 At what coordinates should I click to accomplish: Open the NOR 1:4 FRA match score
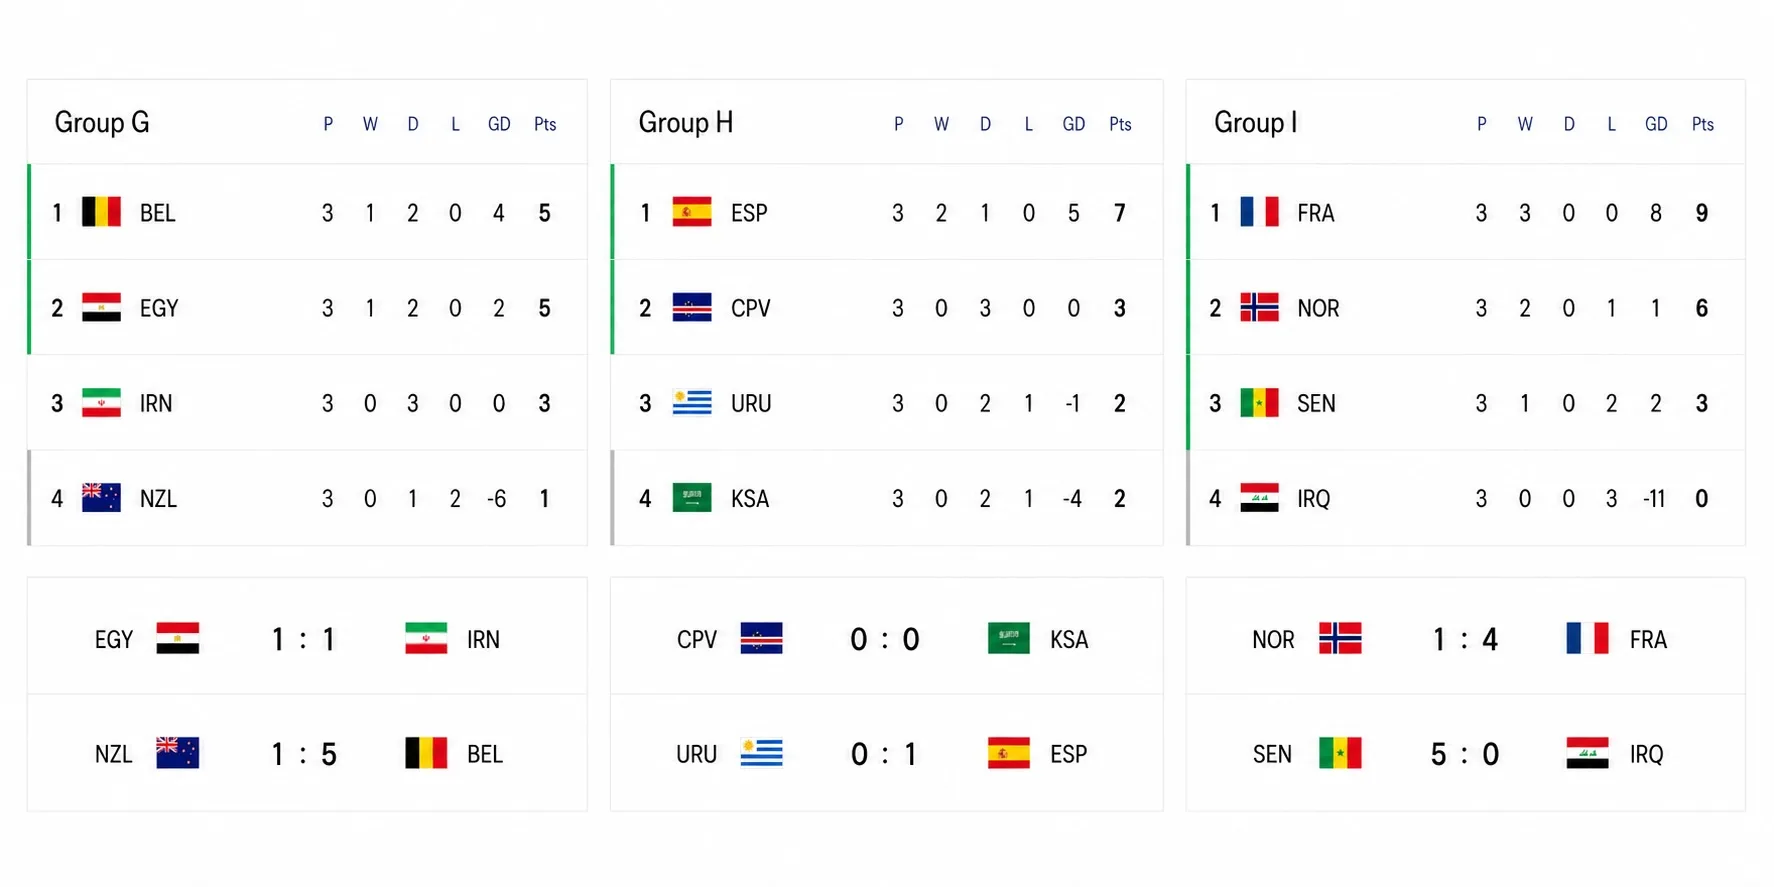click(x=1465, y=637)
